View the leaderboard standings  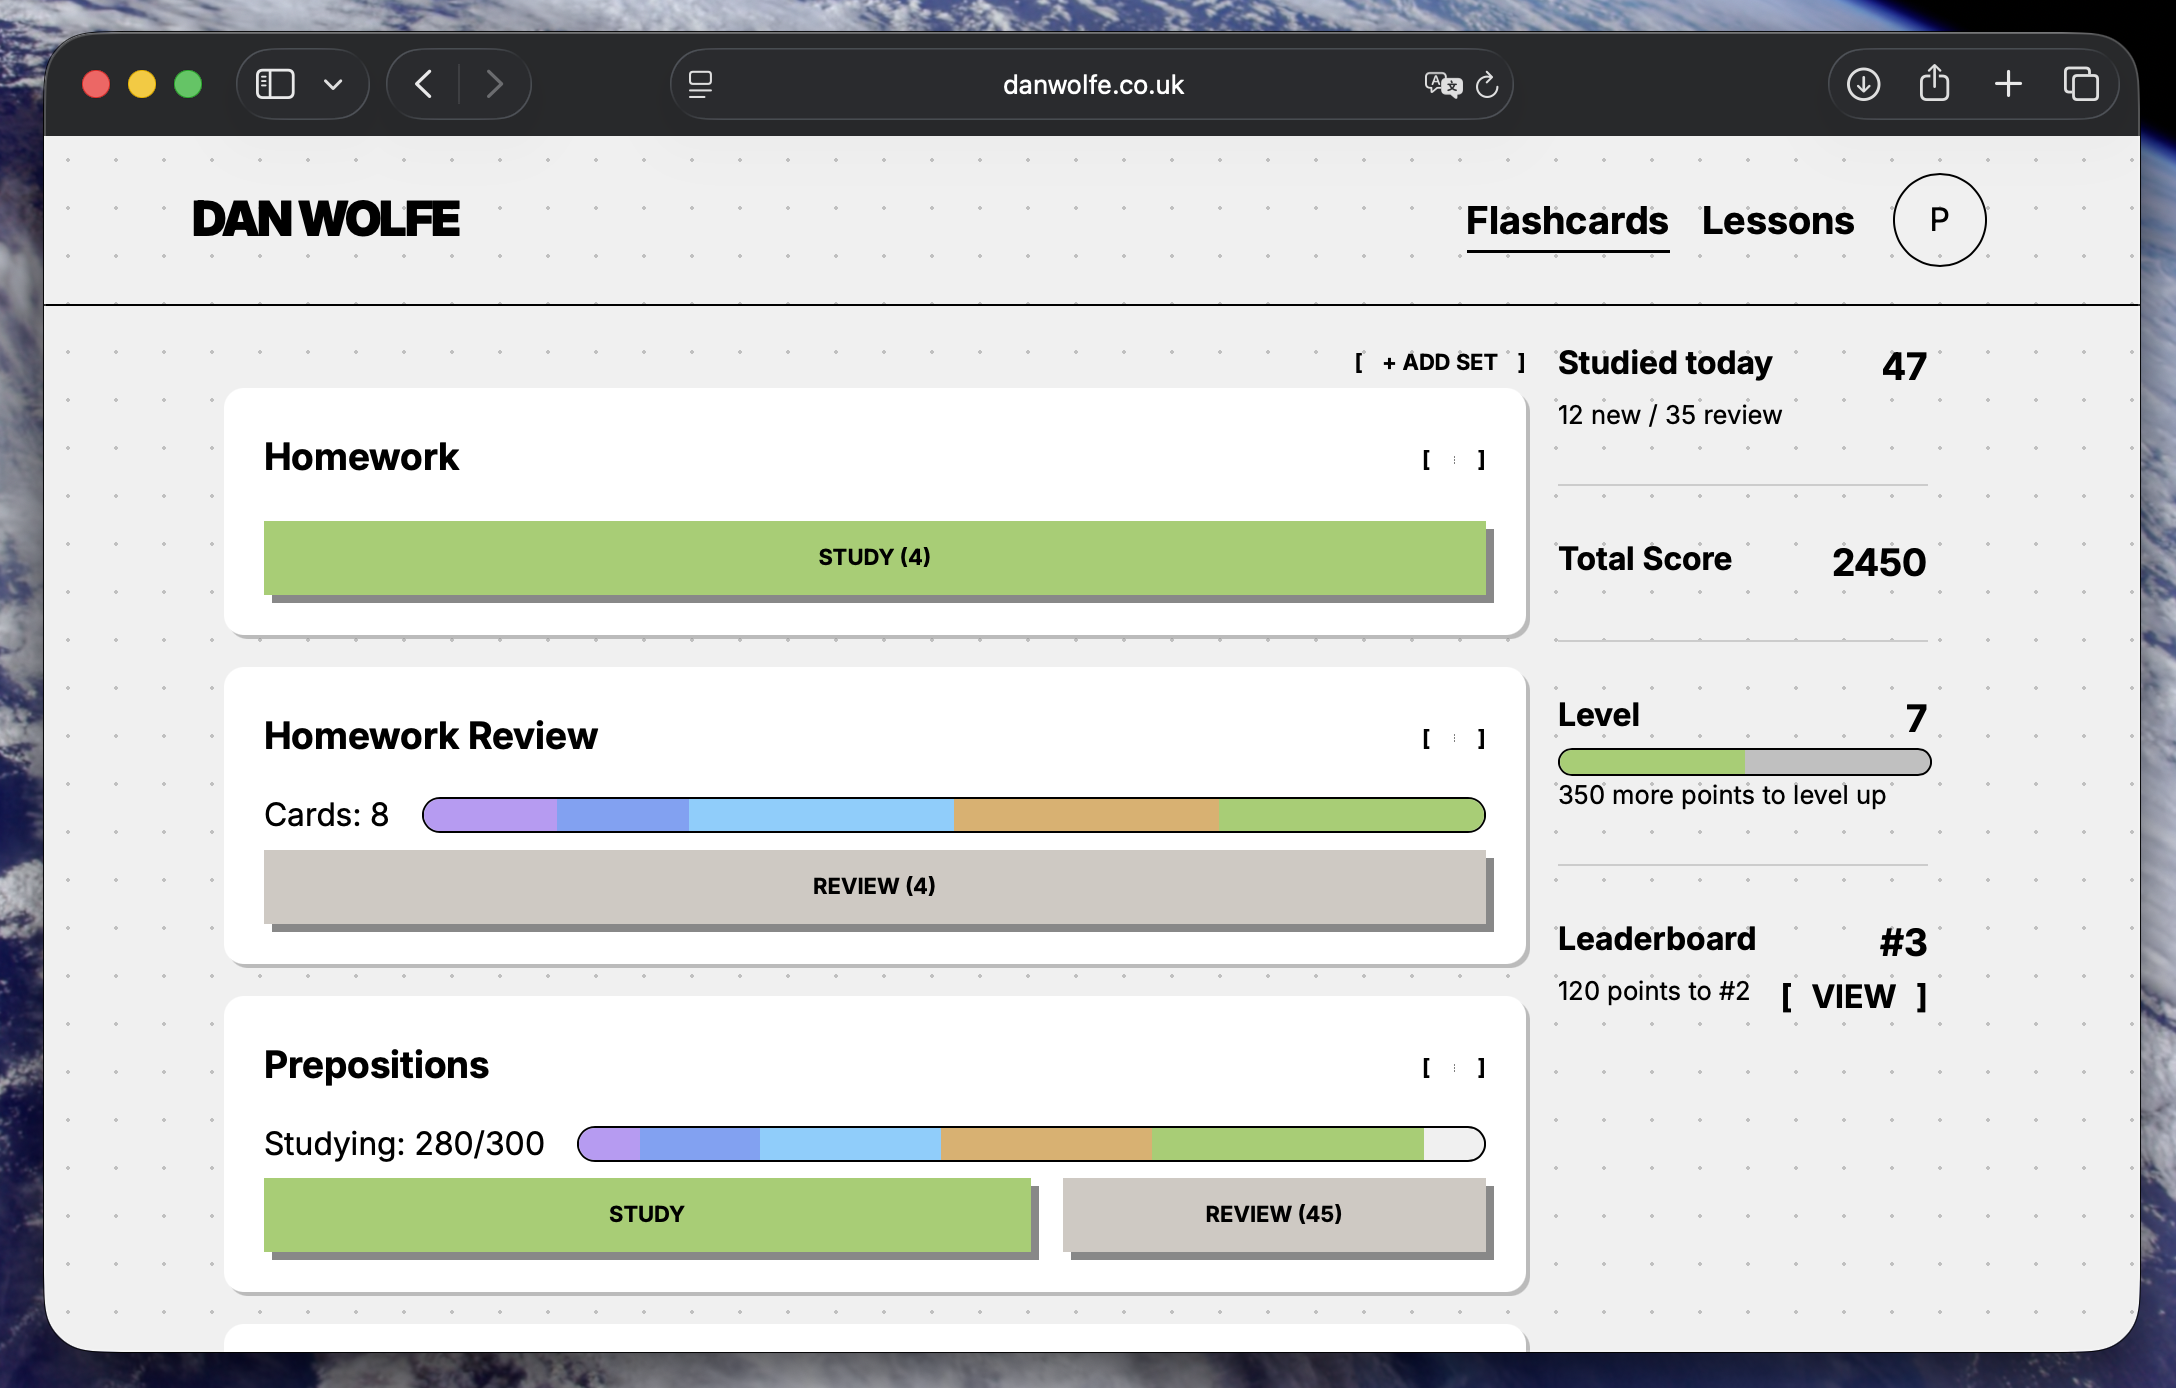click(x=1852, y=996)
